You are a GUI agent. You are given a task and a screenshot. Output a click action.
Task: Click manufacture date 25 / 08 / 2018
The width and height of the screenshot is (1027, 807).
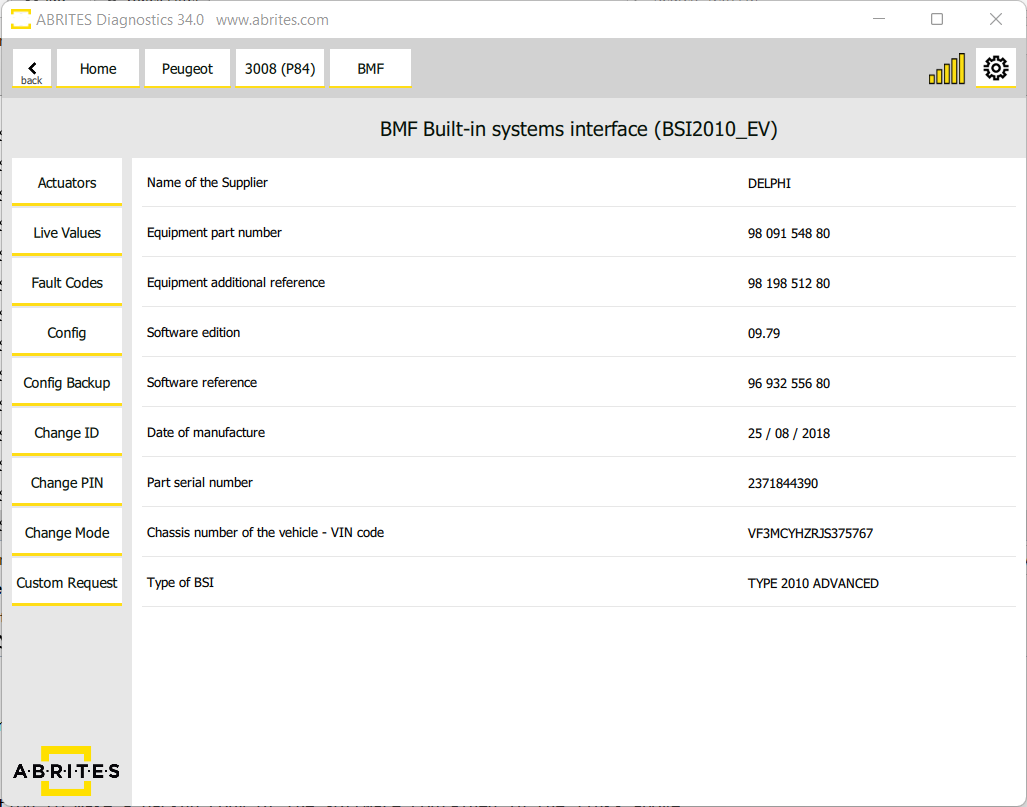[789, 433]
